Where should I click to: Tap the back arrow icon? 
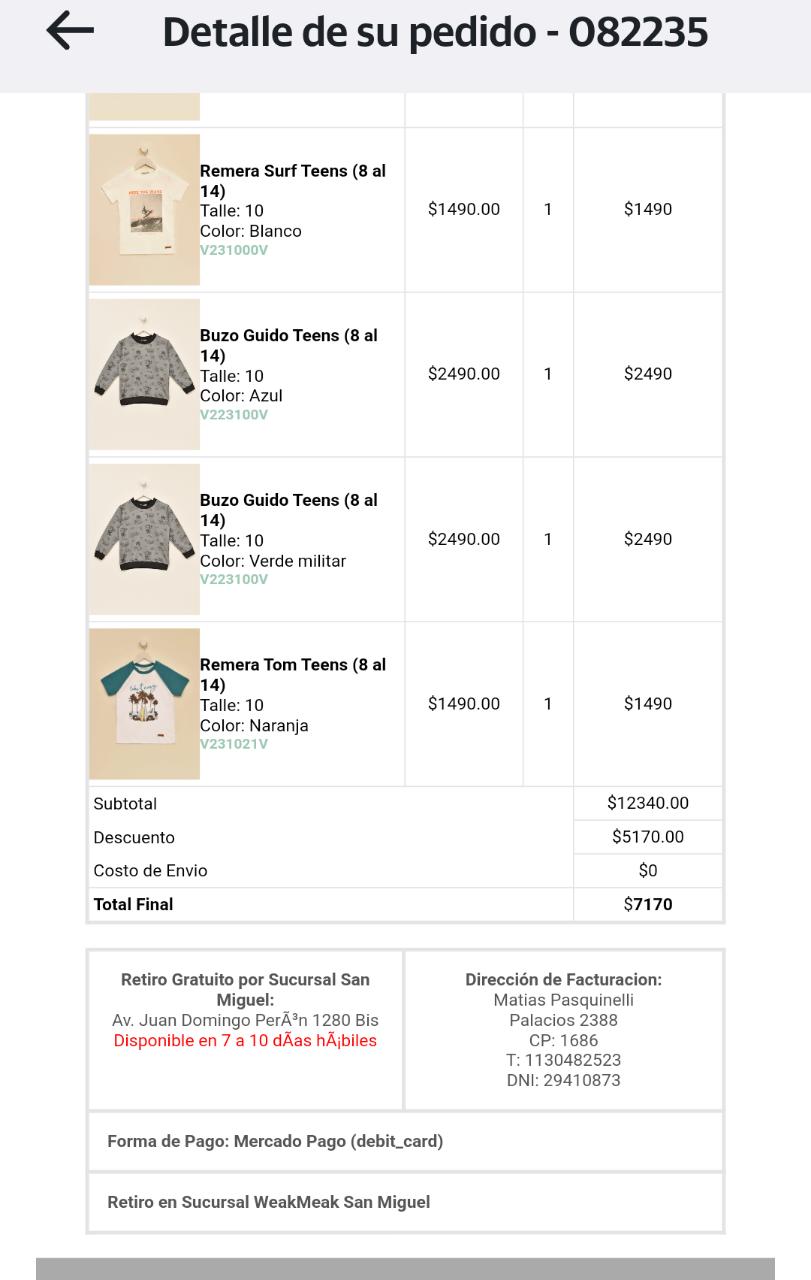[70, 32]
